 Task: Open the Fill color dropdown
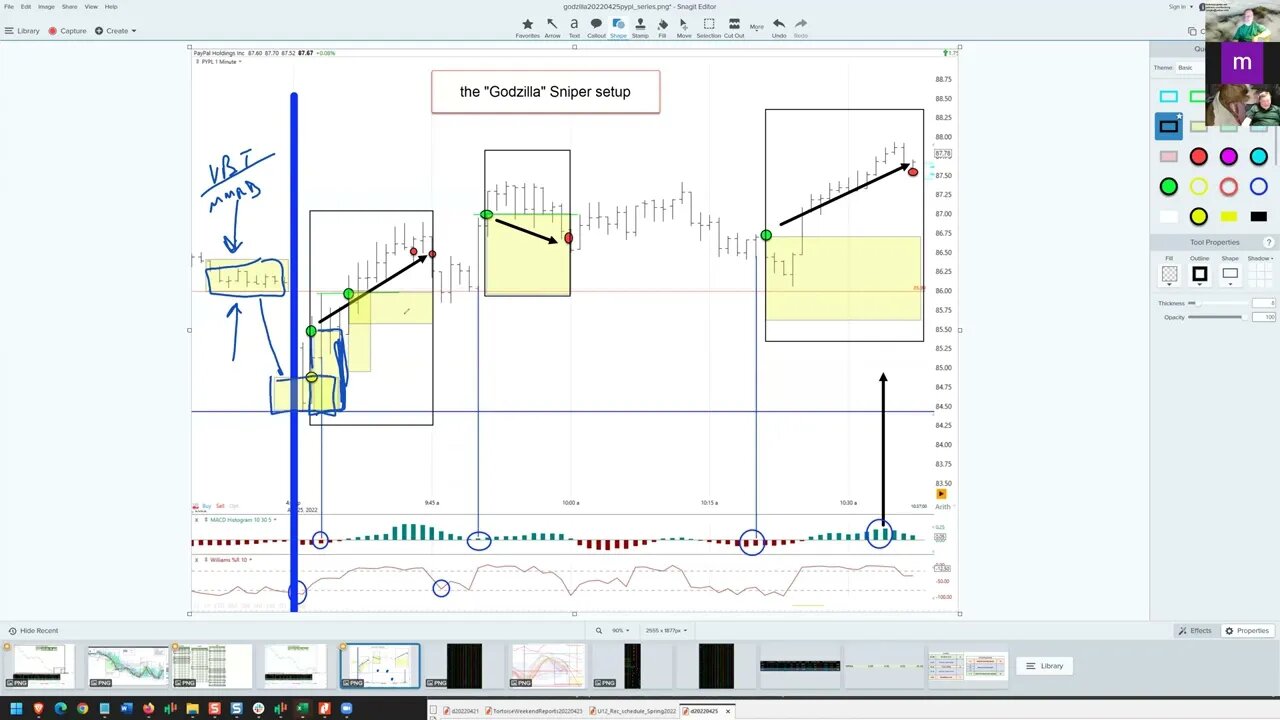point(1169,275)
